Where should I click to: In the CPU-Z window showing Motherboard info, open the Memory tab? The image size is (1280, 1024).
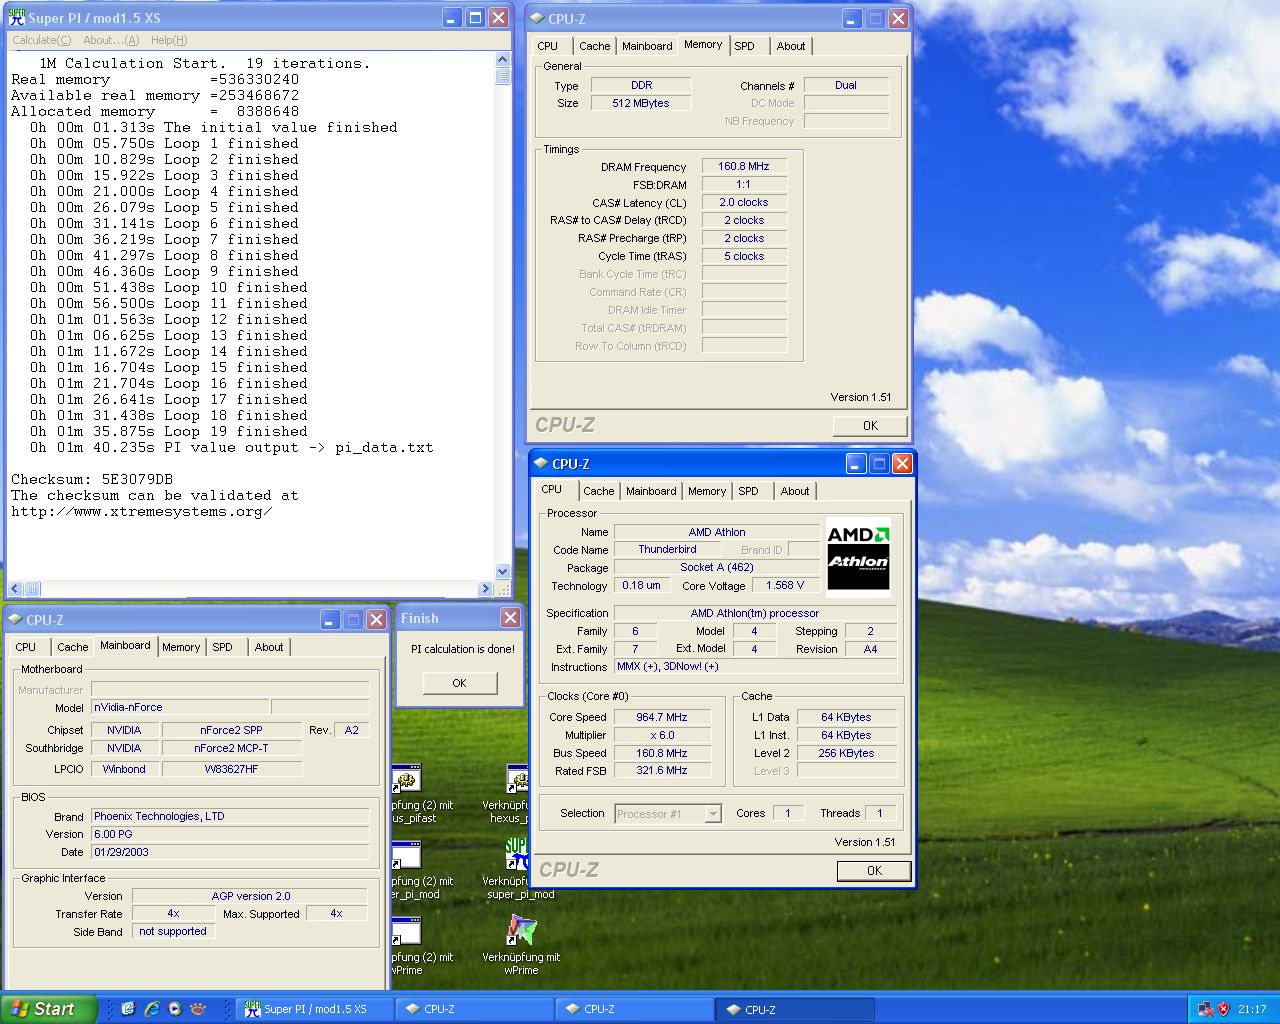pyautogui.click(x=181, y=647)
